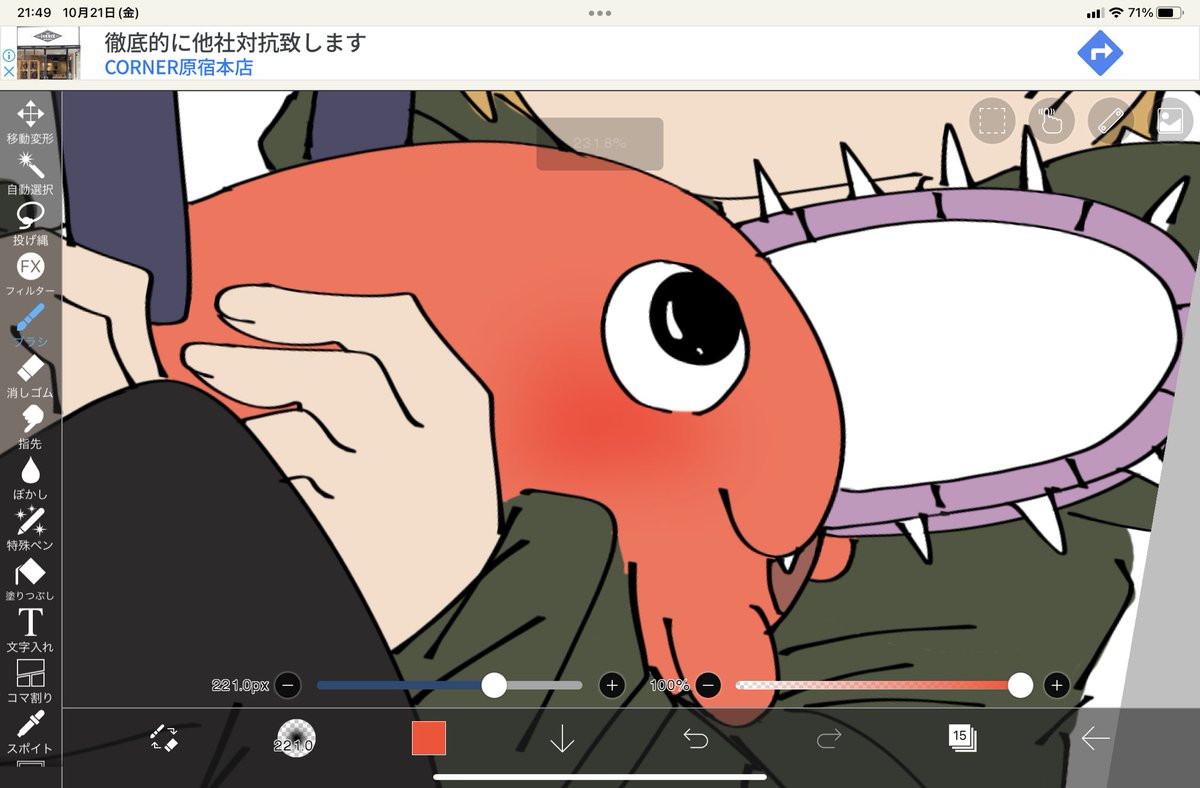Select the 消しゴム eraser tool
The image size is (1200, 788).
pyautogui.click(x=30, y=377)
